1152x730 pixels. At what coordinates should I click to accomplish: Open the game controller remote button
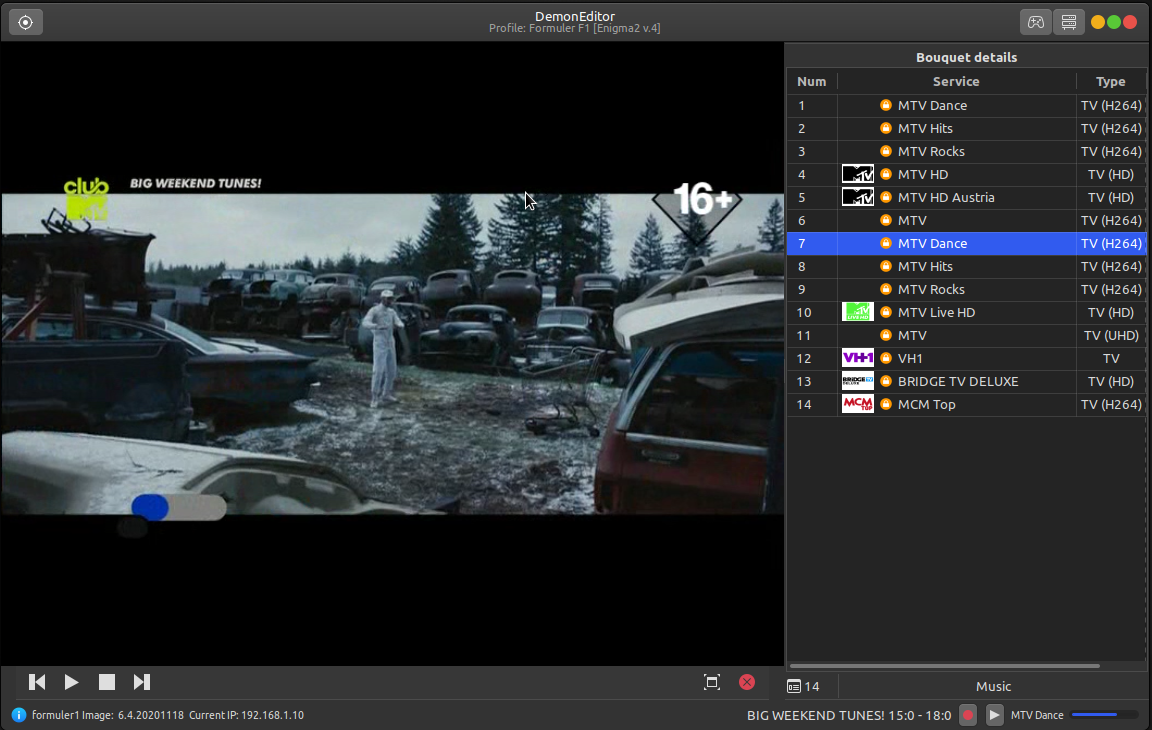point(1035,22)
